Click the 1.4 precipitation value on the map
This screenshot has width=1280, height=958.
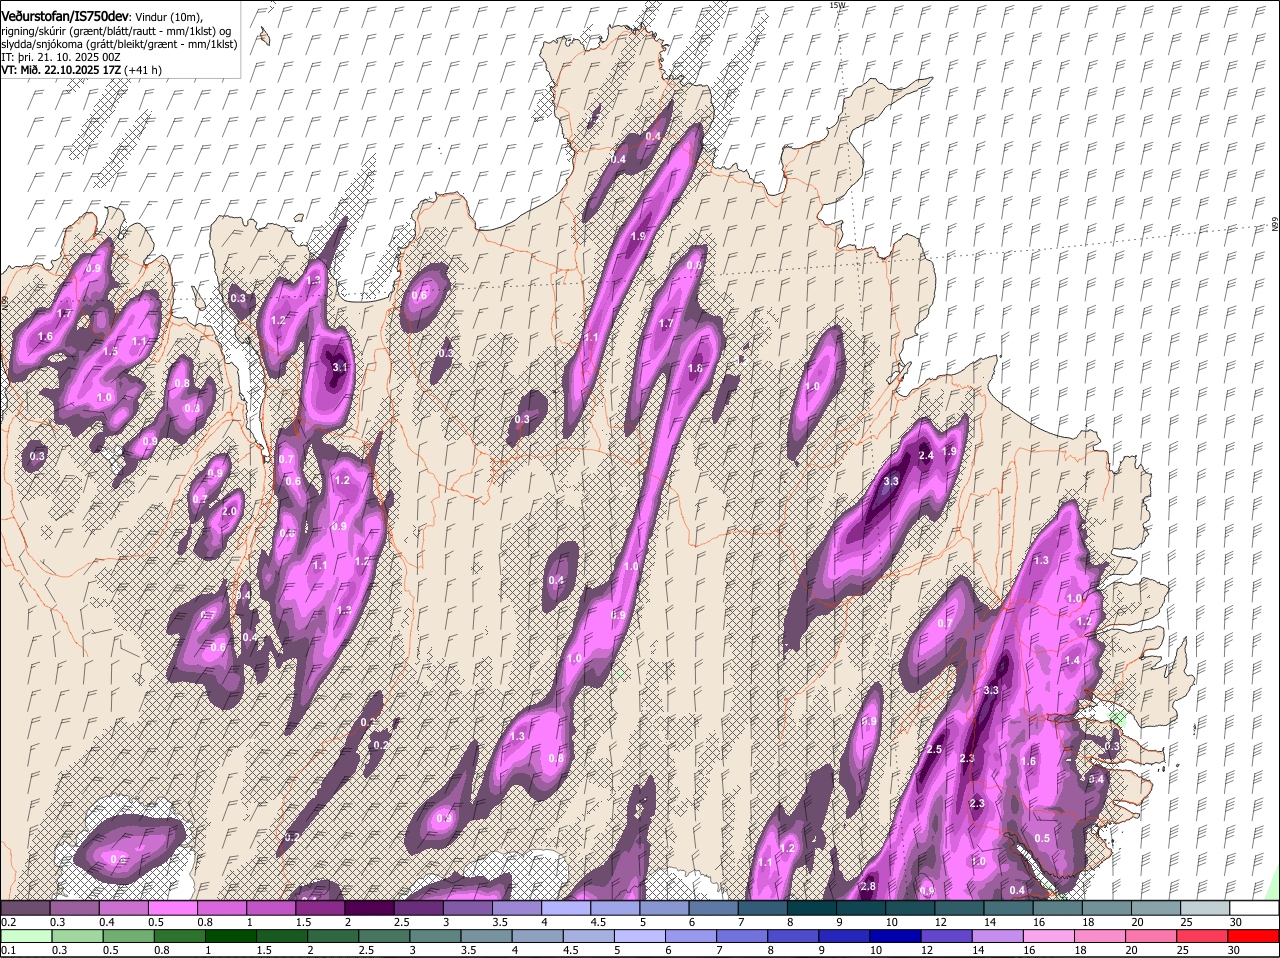1072,660
